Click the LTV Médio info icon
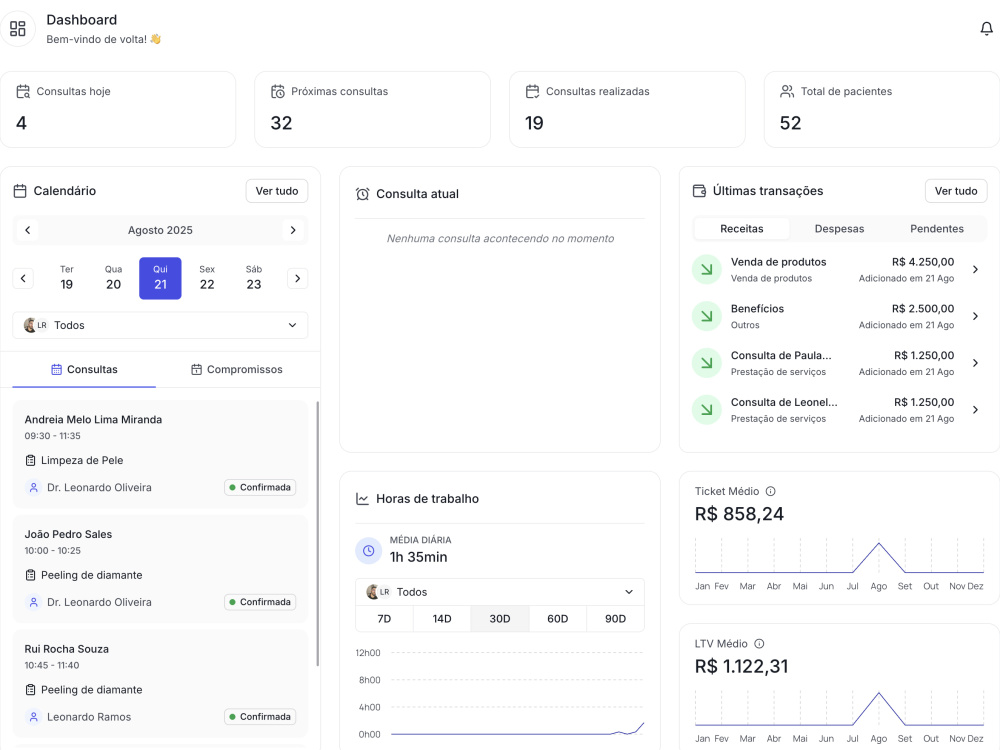This screenshot has height=750, width=1000. (x=759, y=643)
